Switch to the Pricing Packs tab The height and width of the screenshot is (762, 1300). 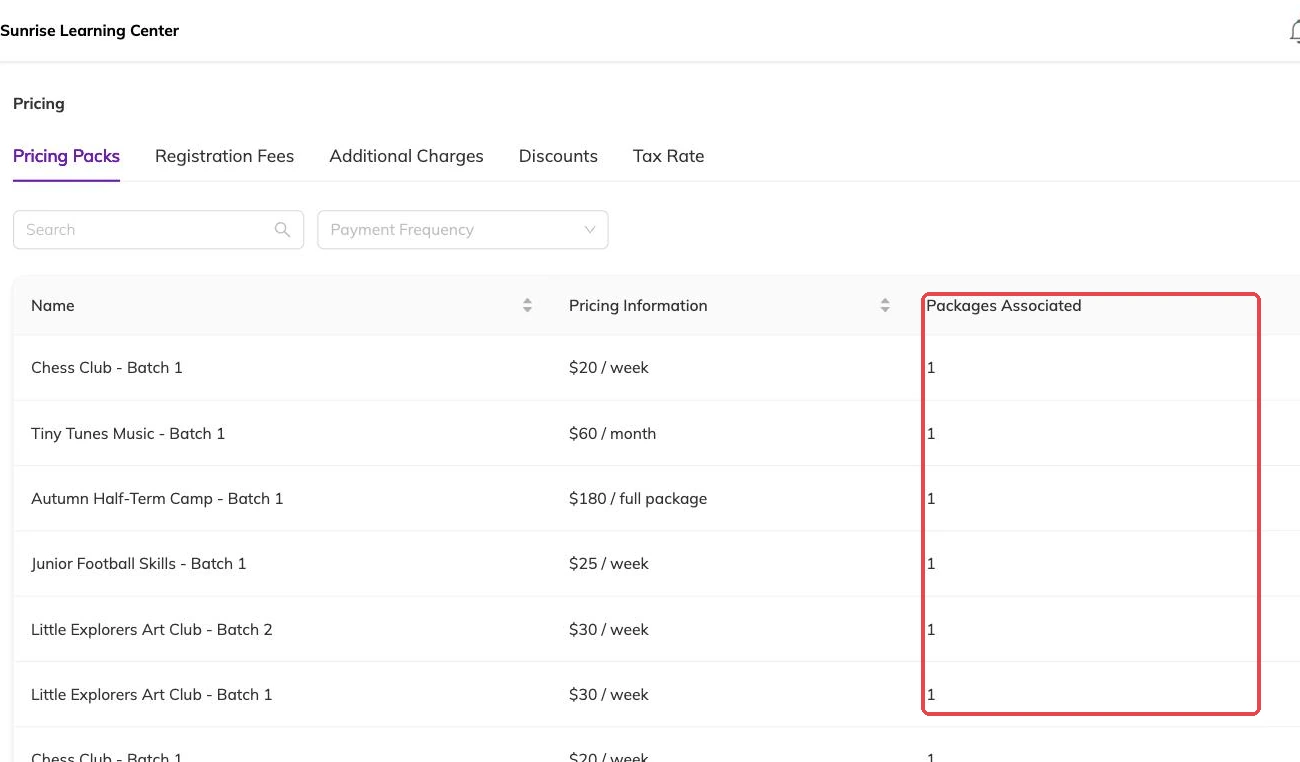(66, 156)
